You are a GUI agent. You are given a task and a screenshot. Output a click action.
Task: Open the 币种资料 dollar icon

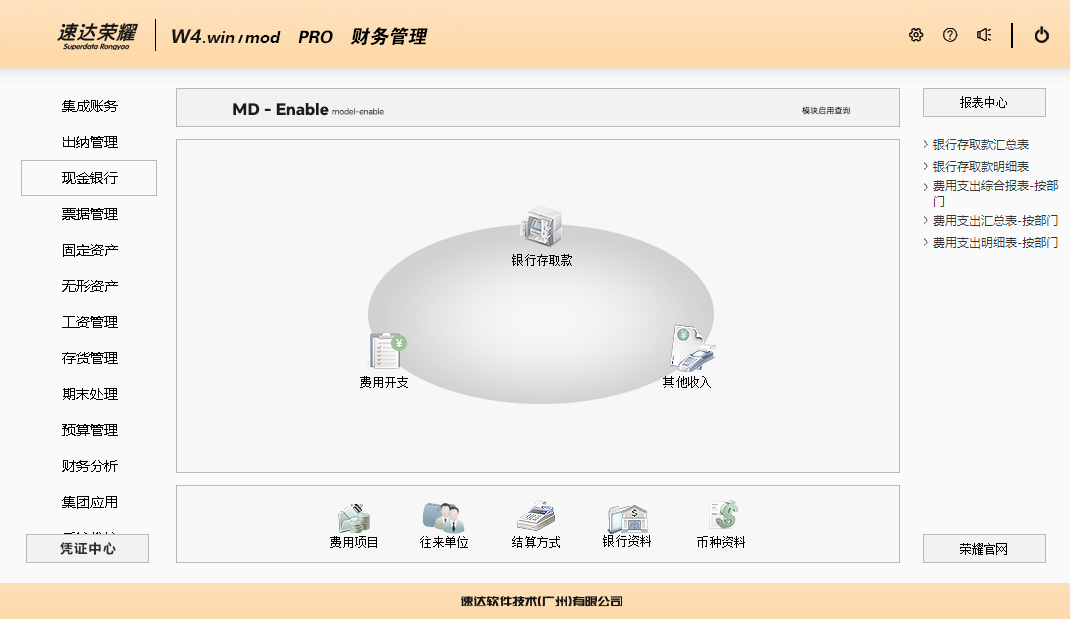pyautogui.click(x=721, y=518)
